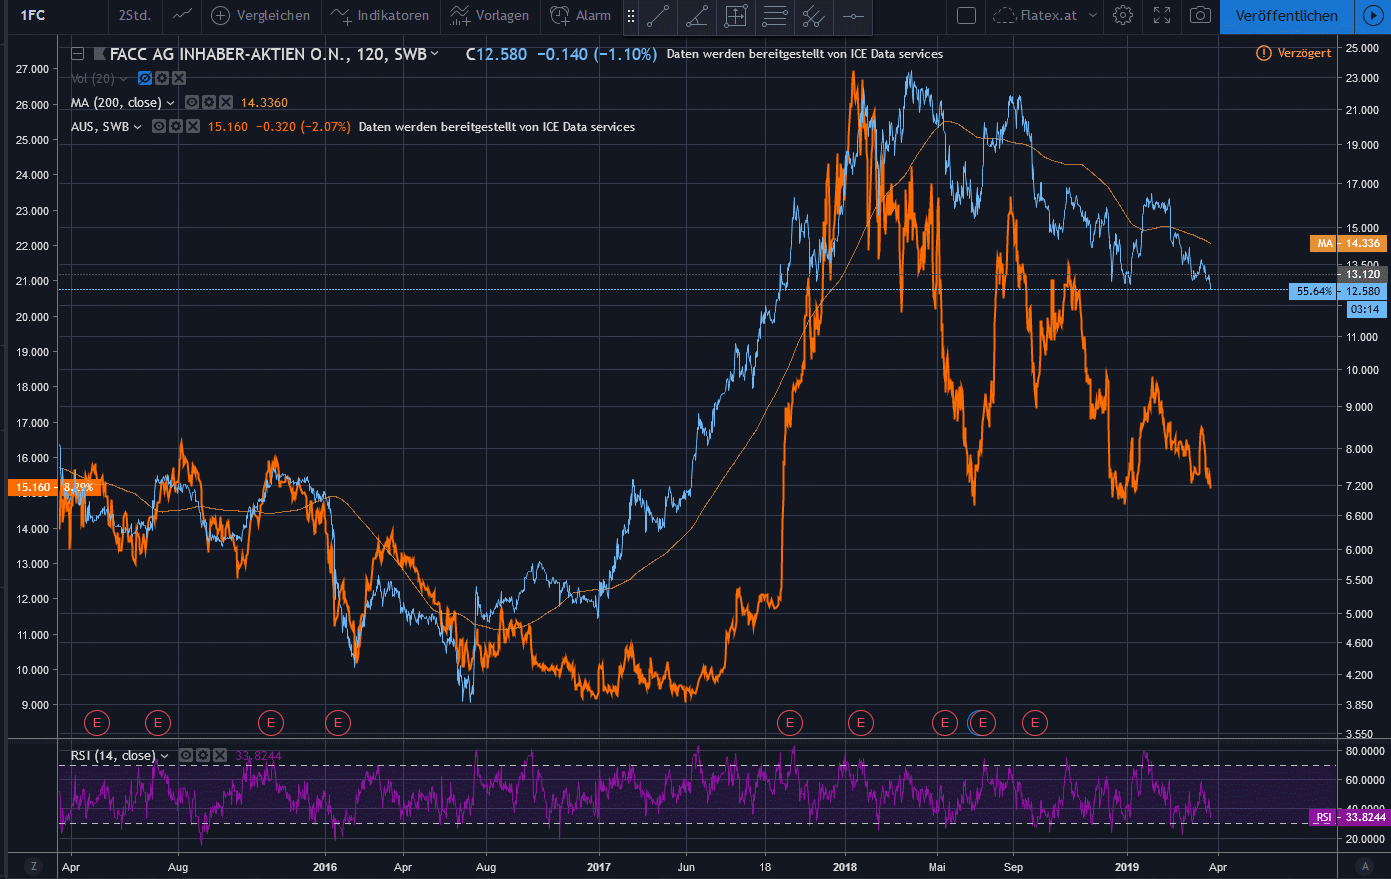This screenshot has width=1391, height=879.
Task: Switch chart to fullscreen mode
Action: coord(1162,15)
